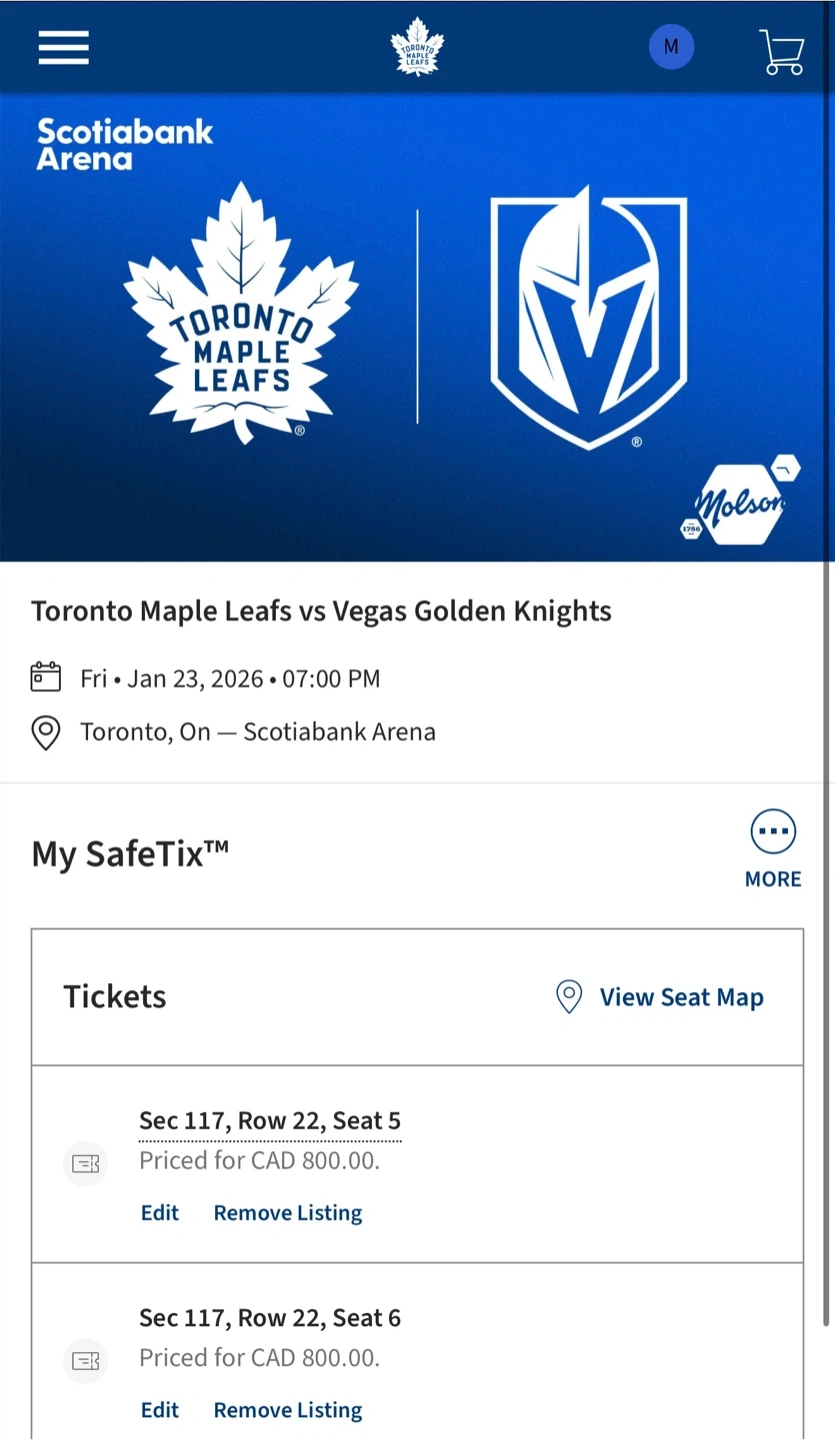The width and height of the screenshot is (835, 1440).
Task: Open View Seat Map link
Action: 681,997
